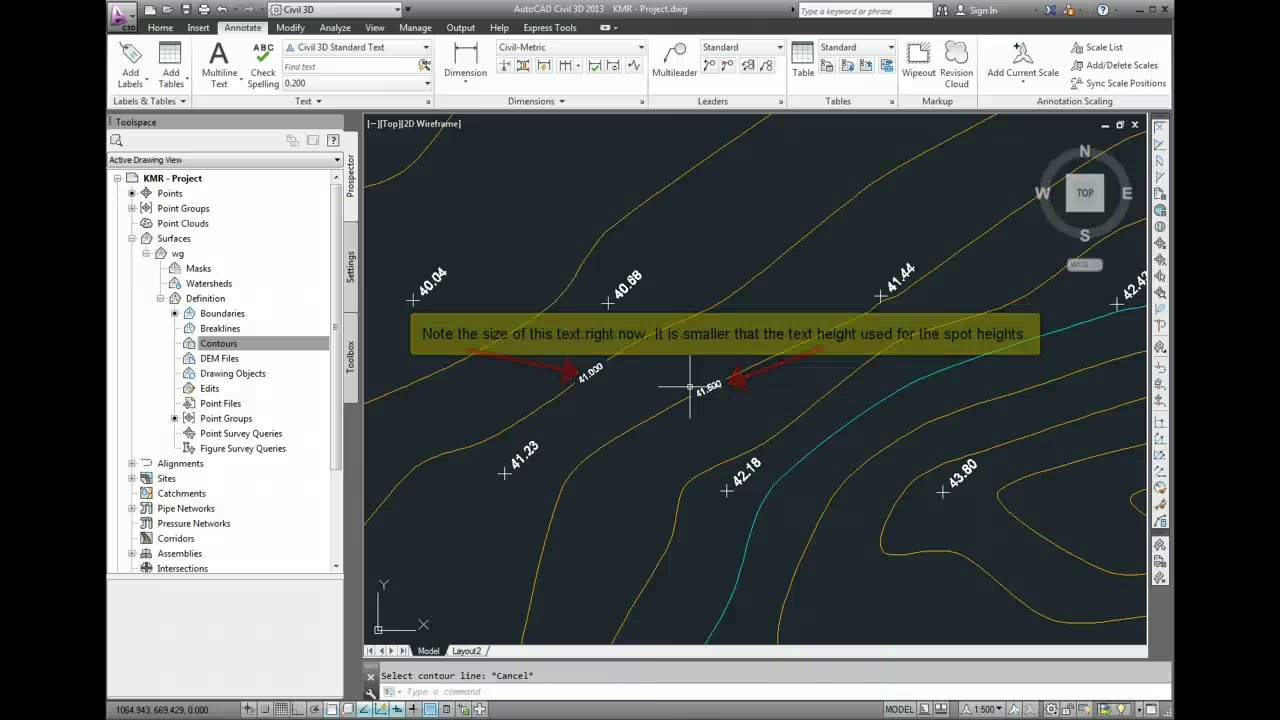Click the New drawing icon
Screen dimensions: 1280x720
click(x=149, y=10)
